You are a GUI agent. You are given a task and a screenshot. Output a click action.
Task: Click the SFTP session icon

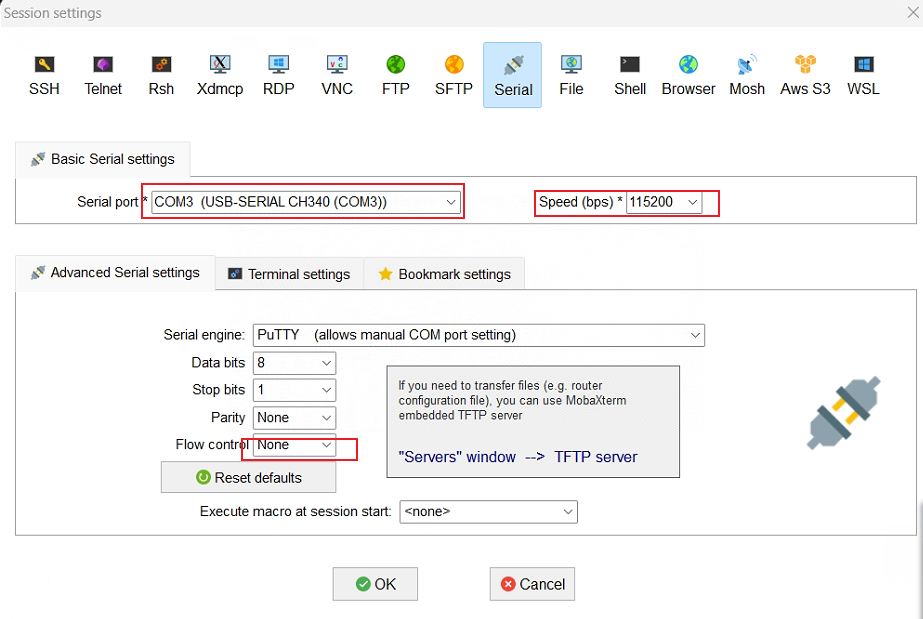(x=454, y=75)
